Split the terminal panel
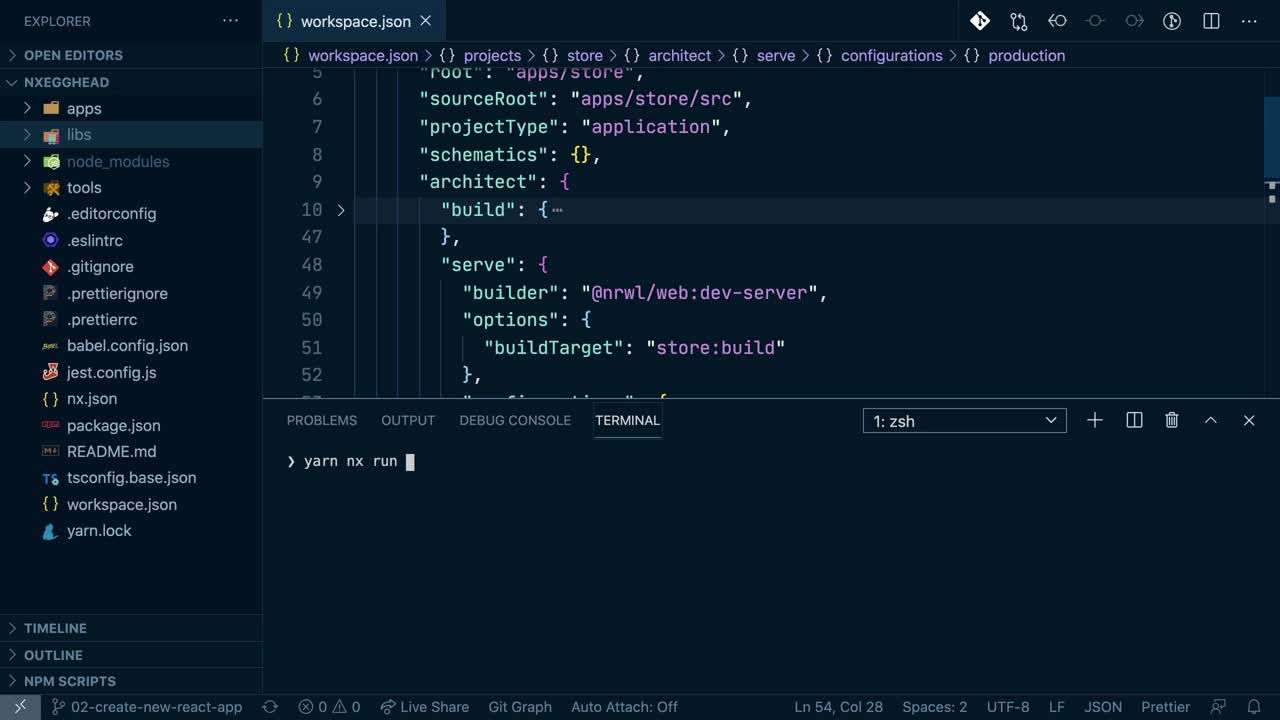Viewport: 1280px width, 720px height. coord(1133,420)
